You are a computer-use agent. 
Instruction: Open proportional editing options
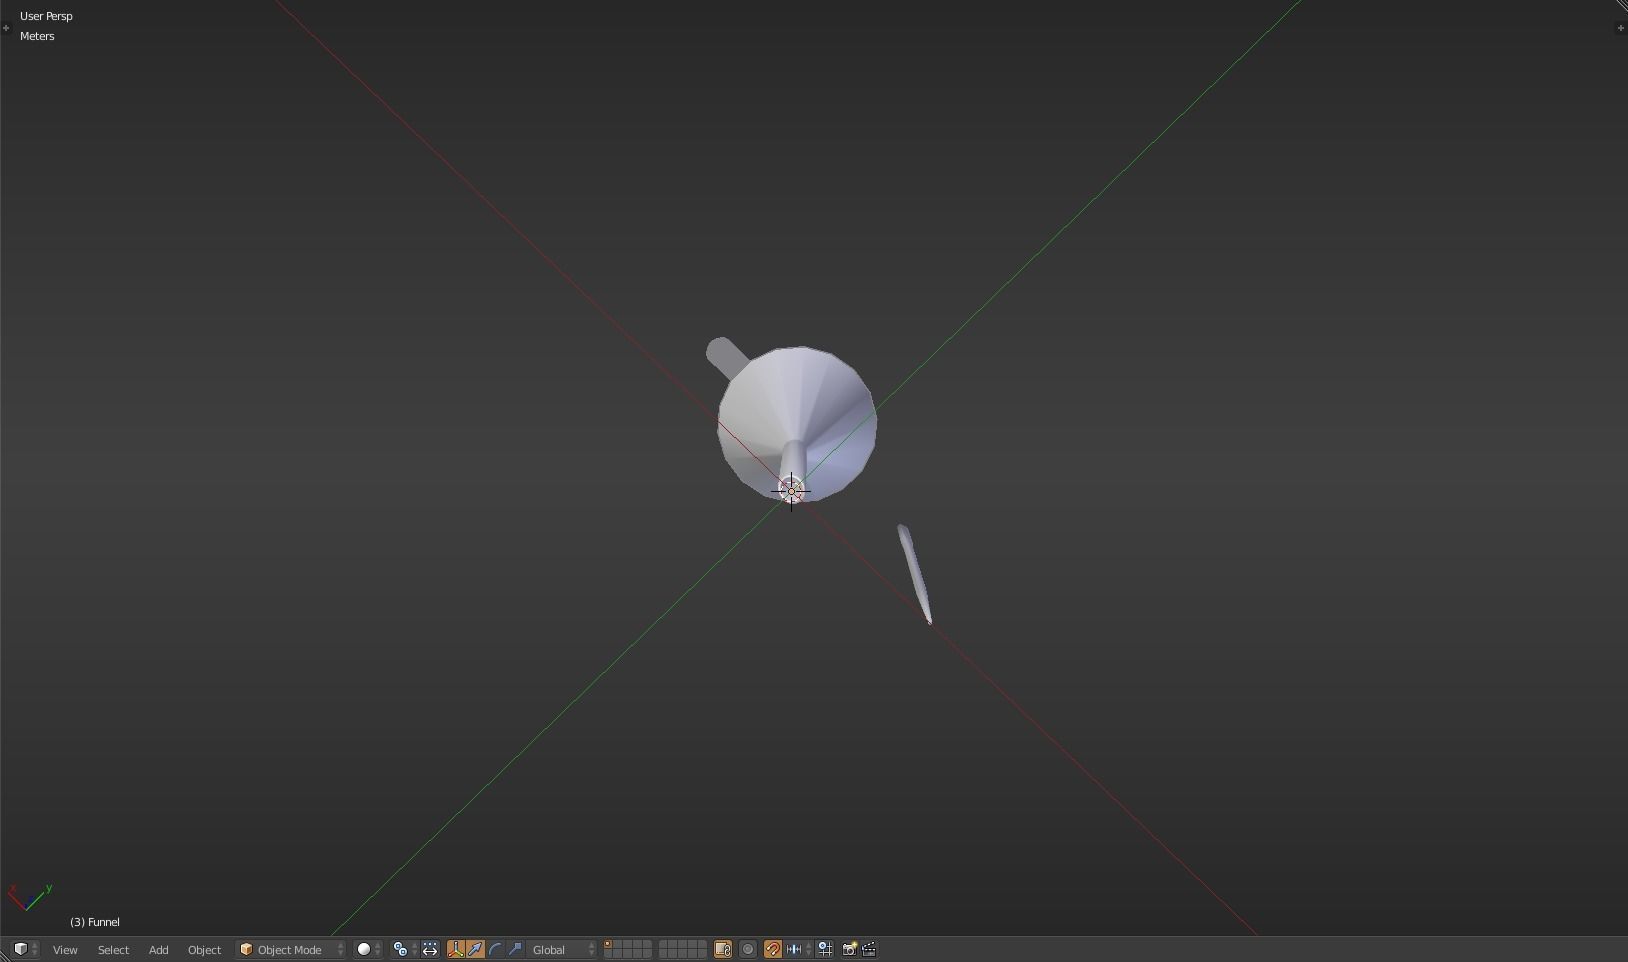click(x=748, y=949)
